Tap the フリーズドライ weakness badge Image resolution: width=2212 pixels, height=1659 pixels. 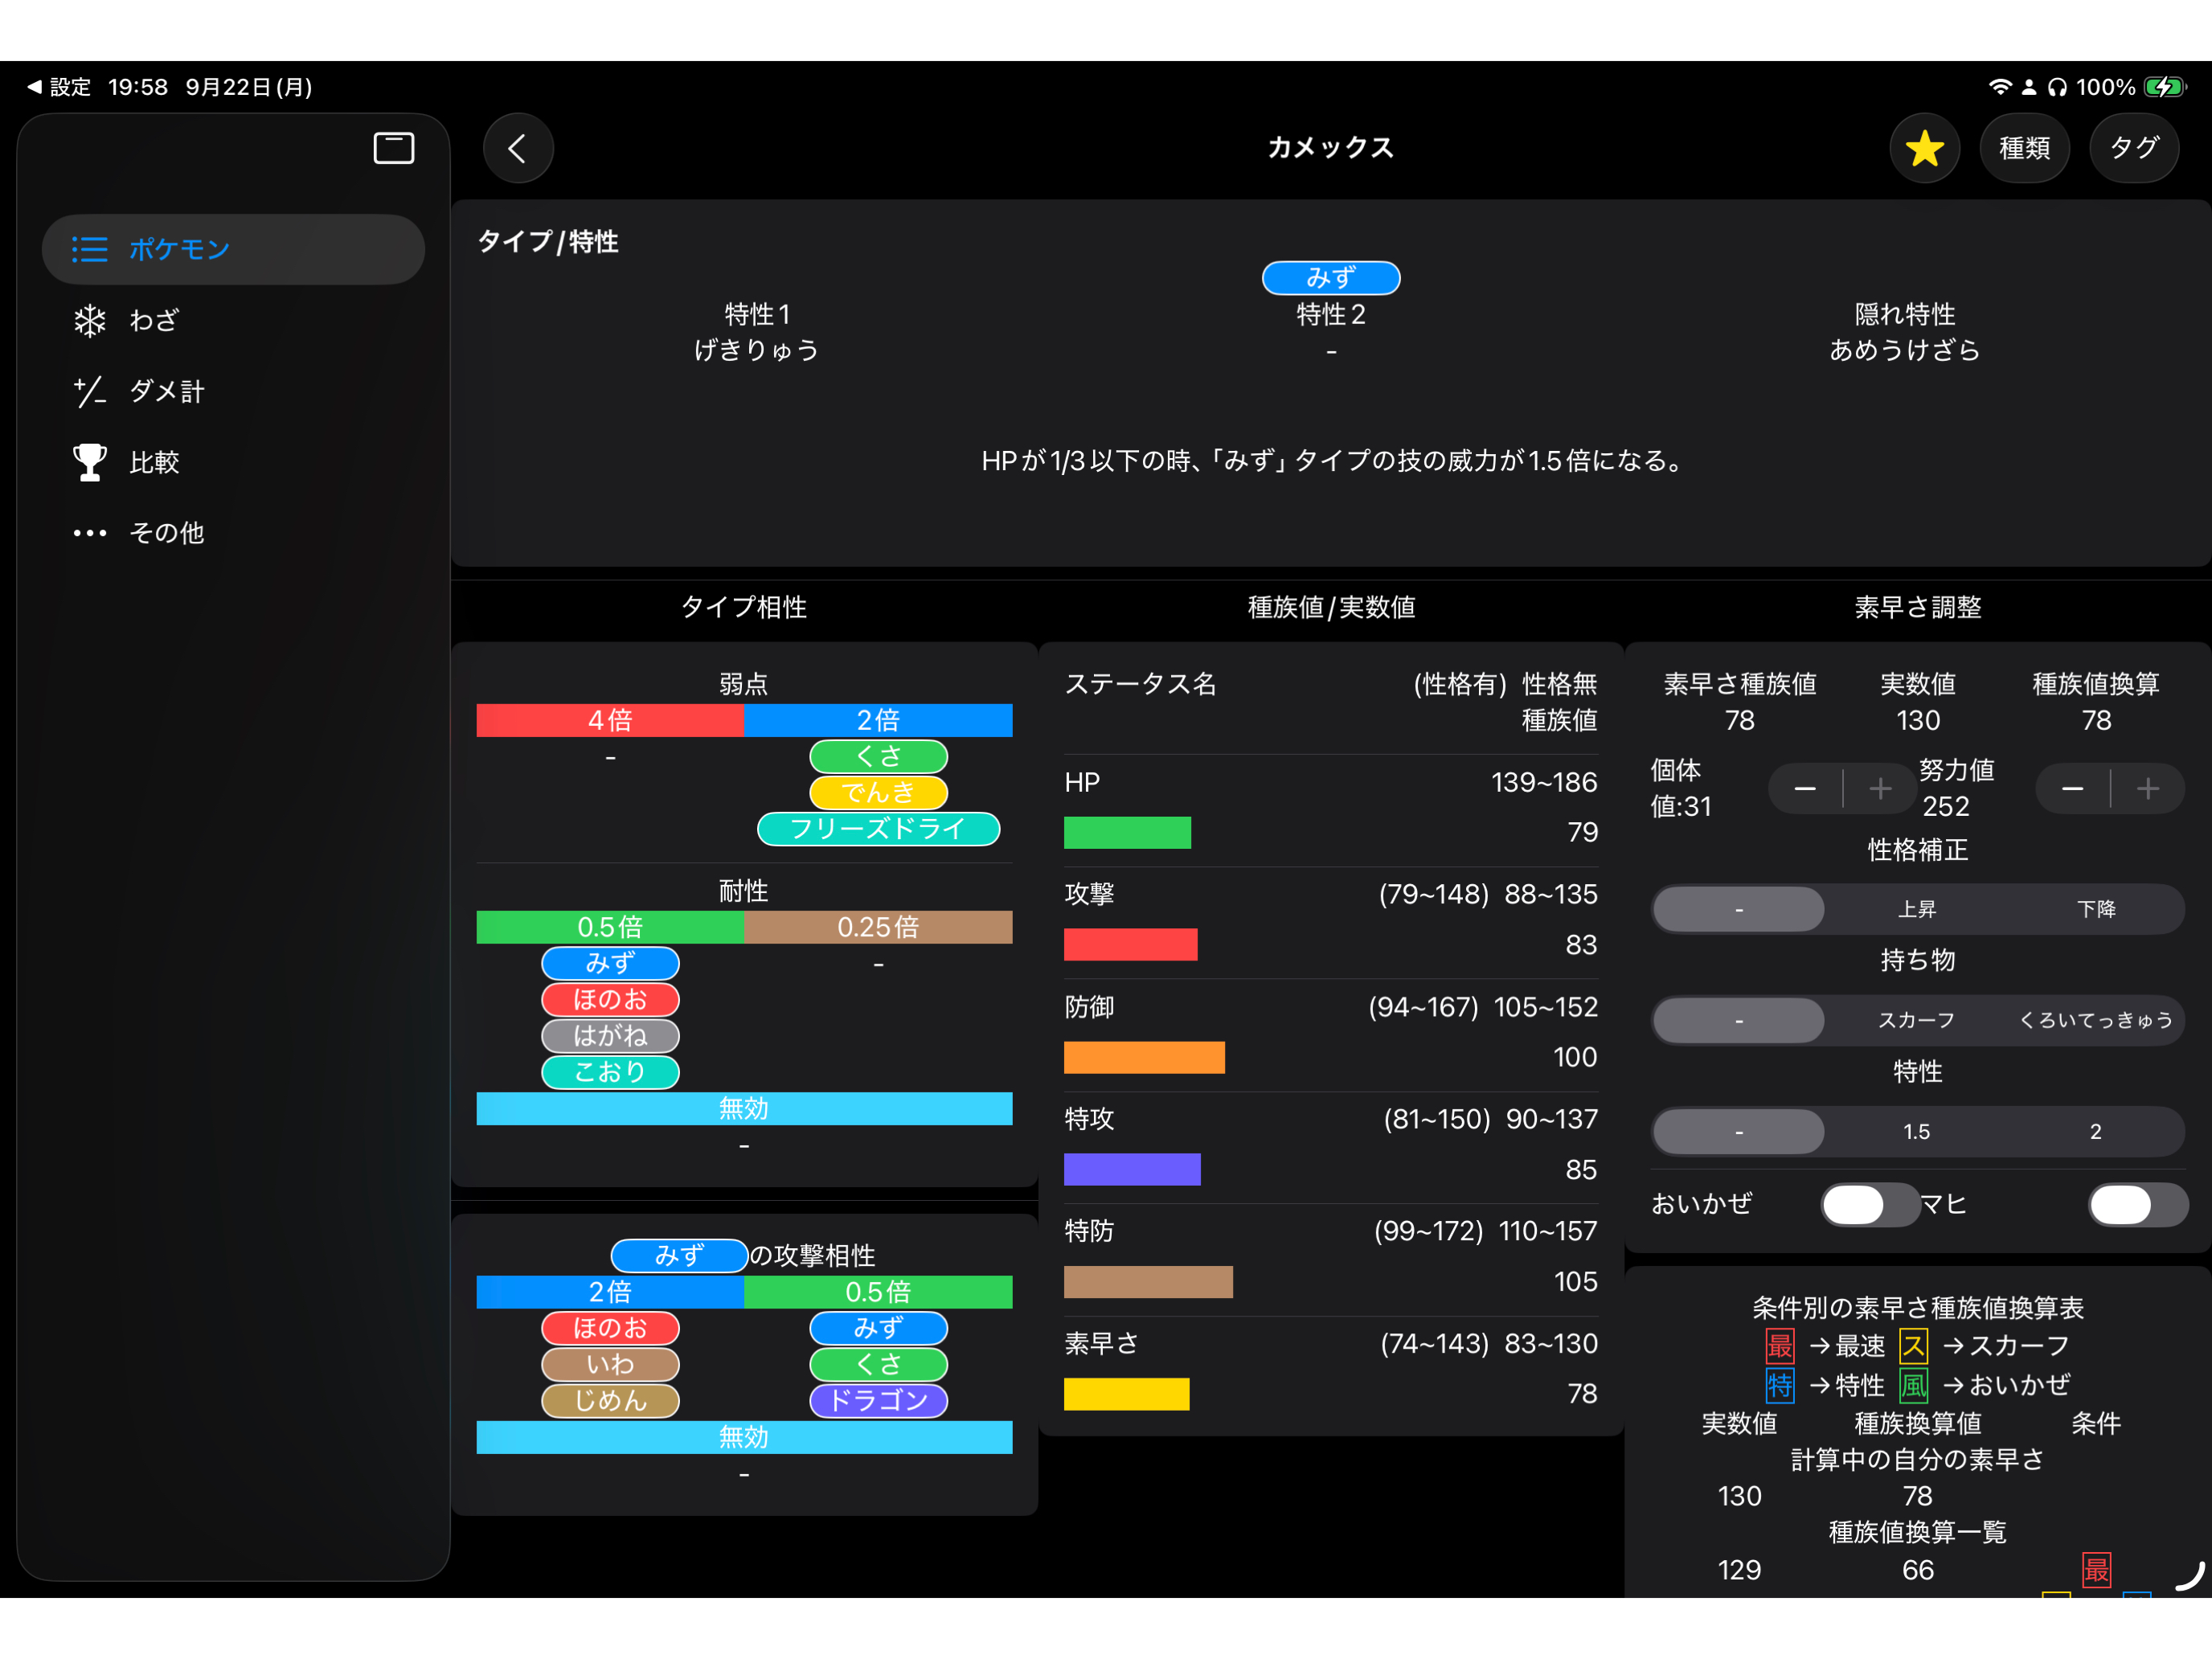(878, 828)
